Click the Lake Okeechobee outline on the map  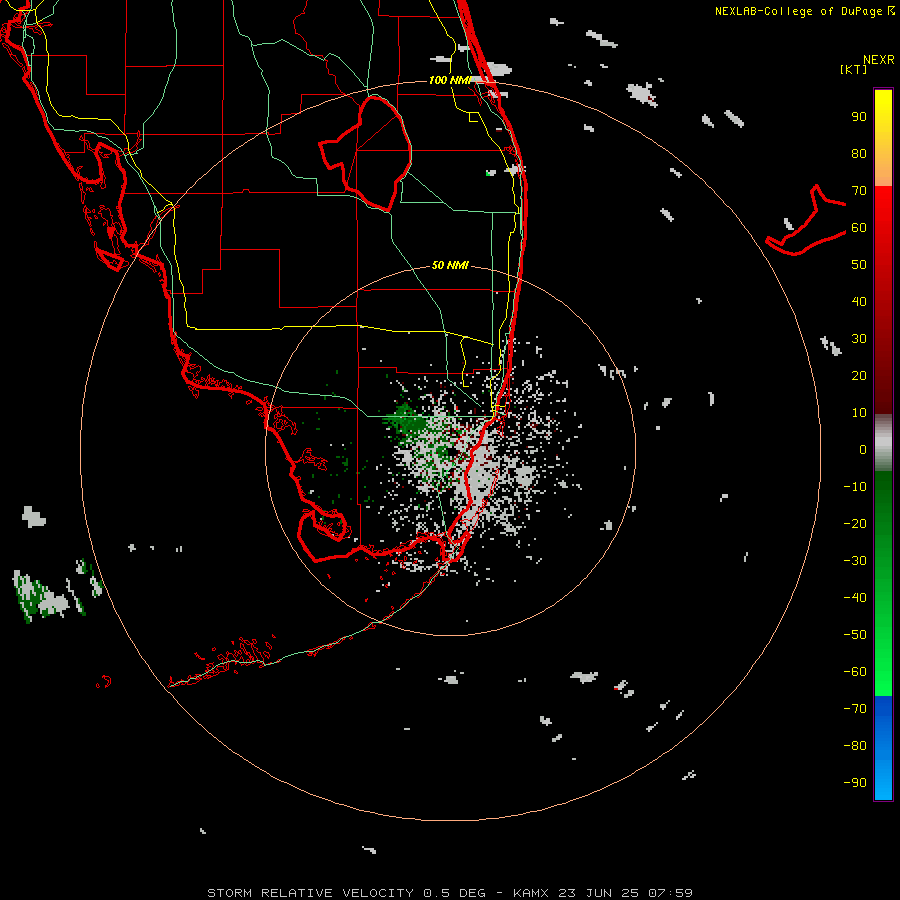click(x=366, y=153)
